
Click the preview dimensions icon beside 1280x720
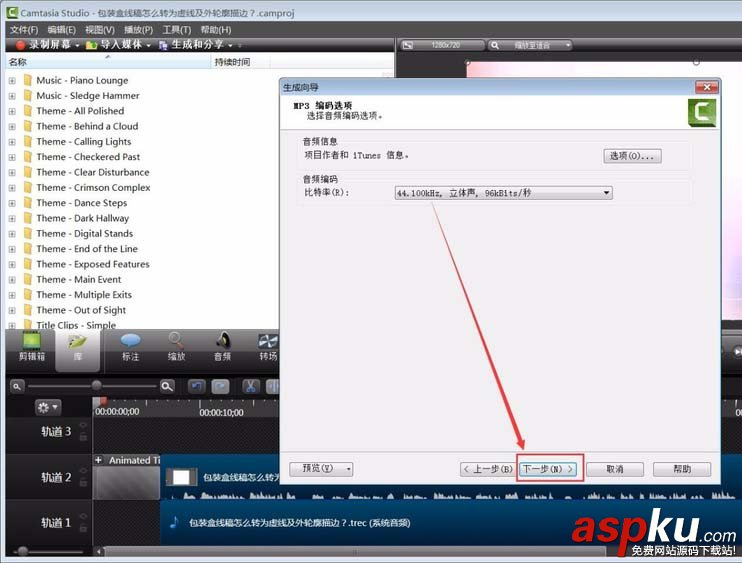(407, 45)
